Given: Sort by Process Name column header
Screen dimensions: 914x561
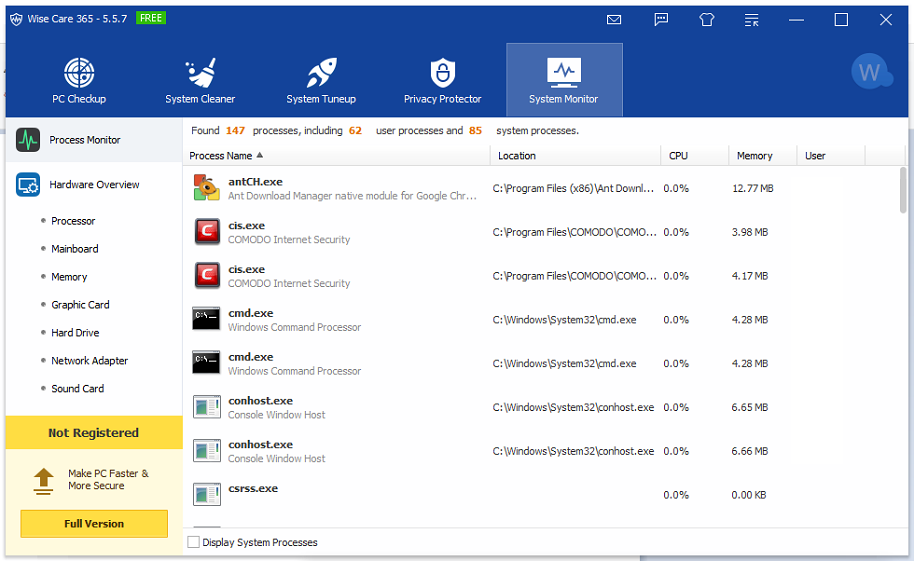Looking at the screenshot, I should coord(337,156).
